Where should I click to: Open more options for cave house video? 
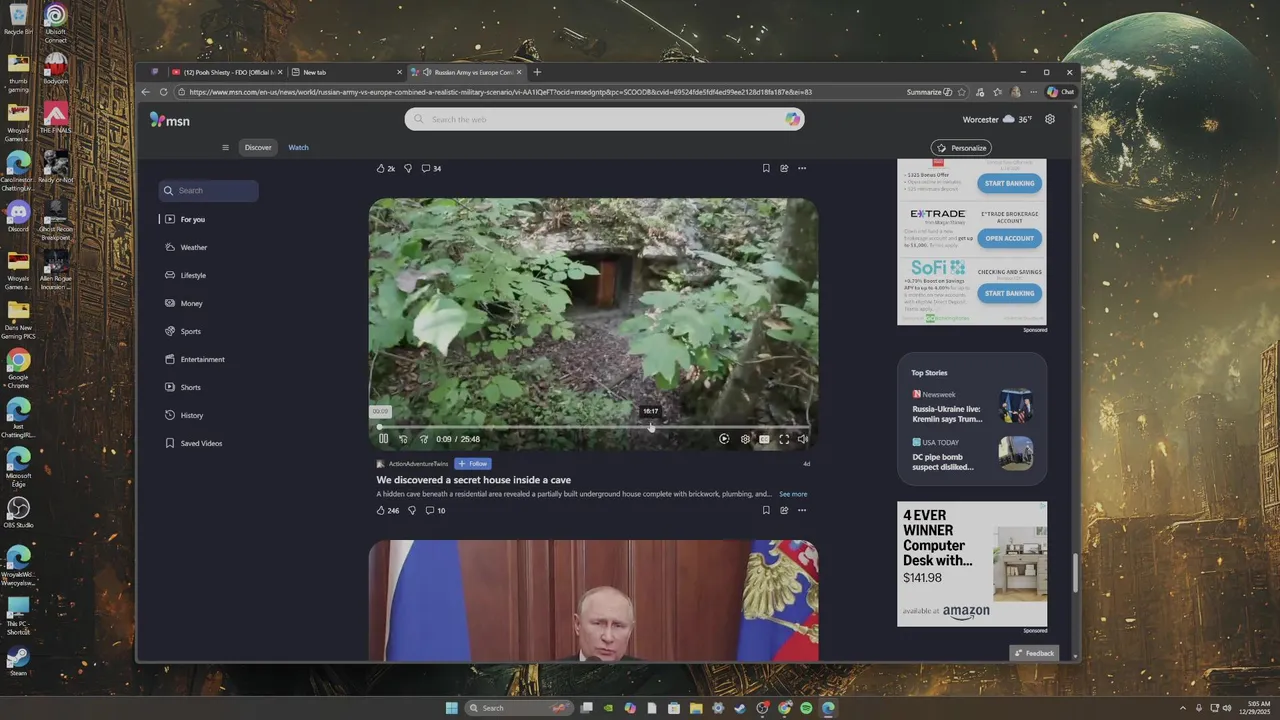tap(802, 510)
